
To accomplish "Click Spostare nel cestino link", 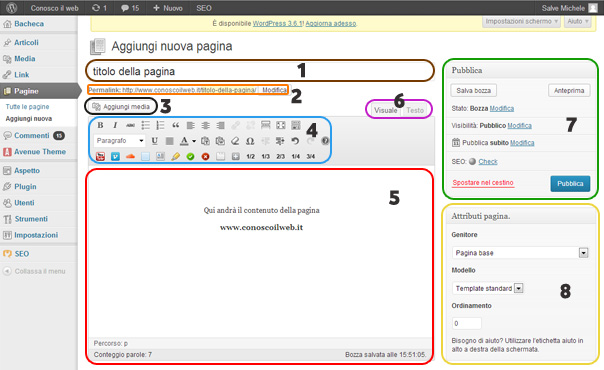I will (483, 182).
